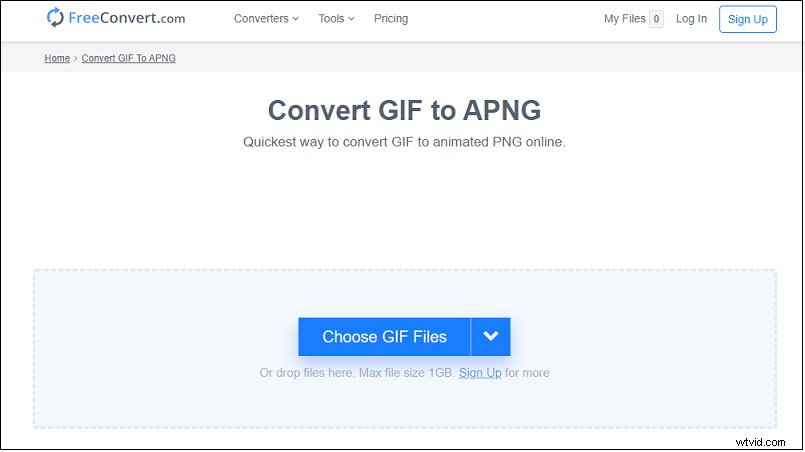Click the Convert GIF To APNG breadcrumb
Image resolution: width=805 pixels, height=452 pixels.
128,58
